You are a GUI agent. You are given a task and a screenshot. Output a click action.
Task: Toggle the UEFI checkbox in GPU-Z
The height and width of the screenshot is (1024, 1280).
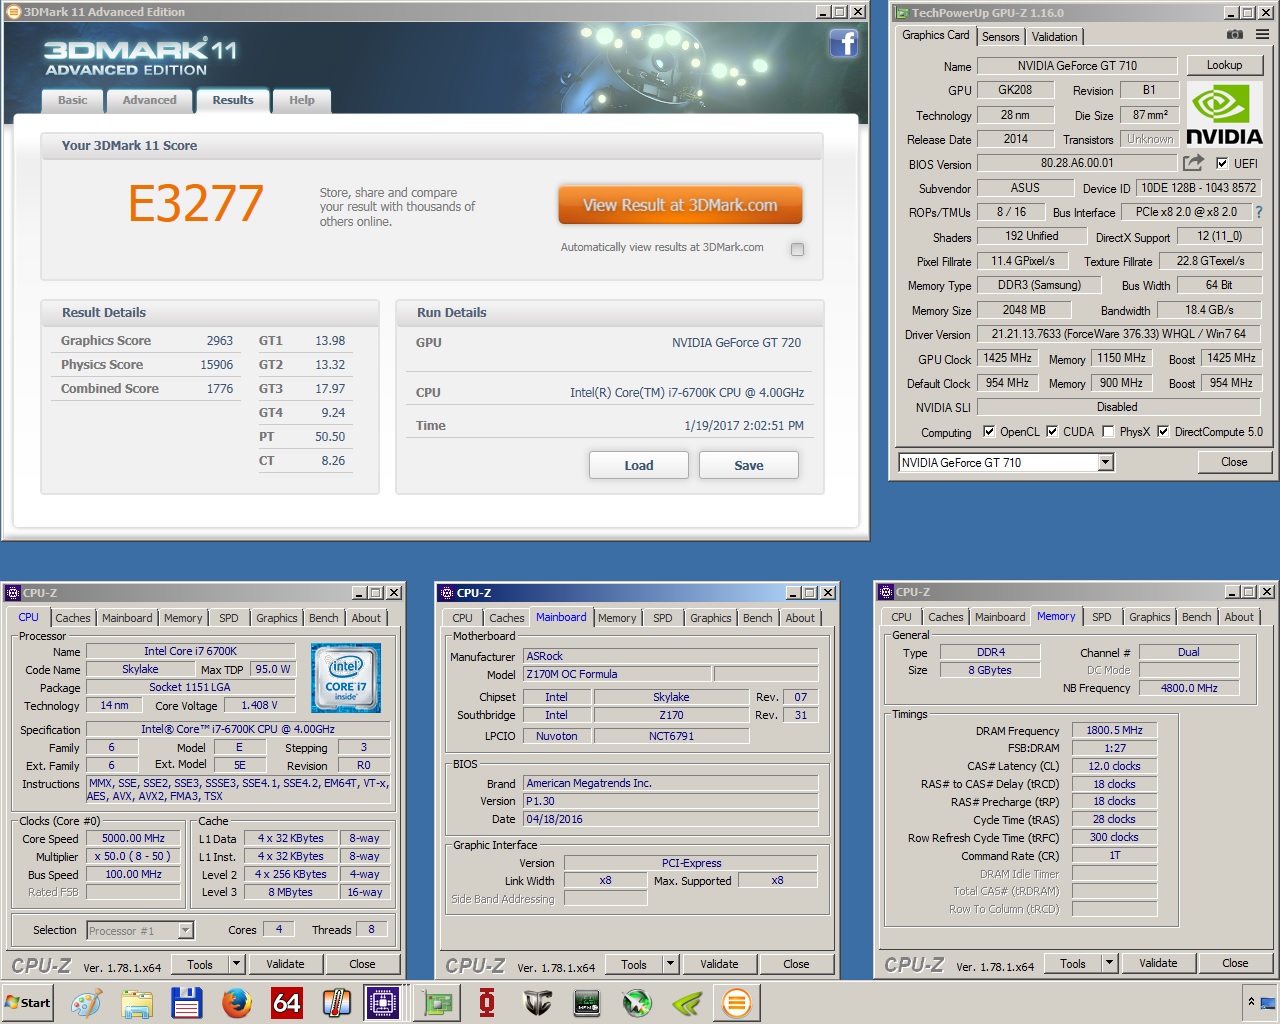[x=1222, y=163]
